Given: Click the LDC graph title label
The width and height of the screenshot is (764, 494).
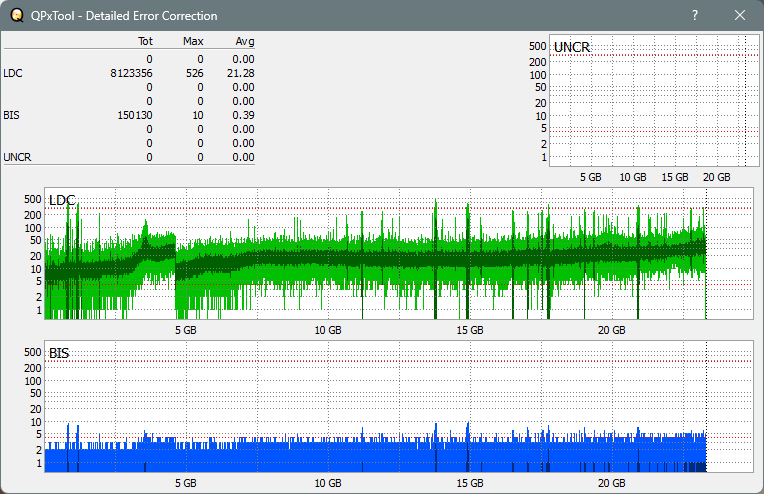Looking at the screenshot, I should 62,201.
